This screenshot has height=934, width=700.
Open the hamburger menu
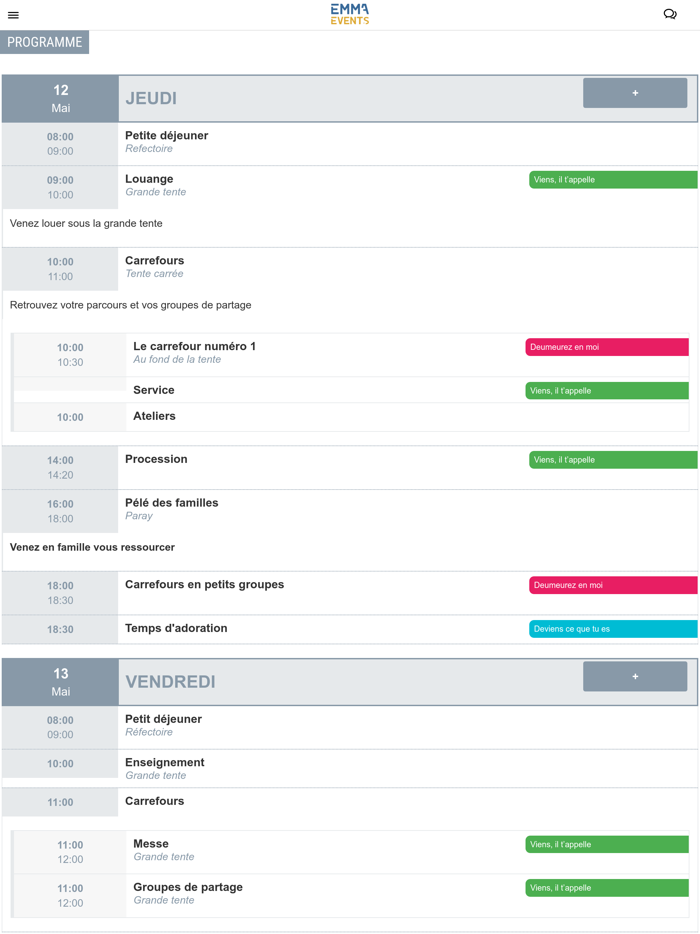pyautogui.click(x=13, y=15)
